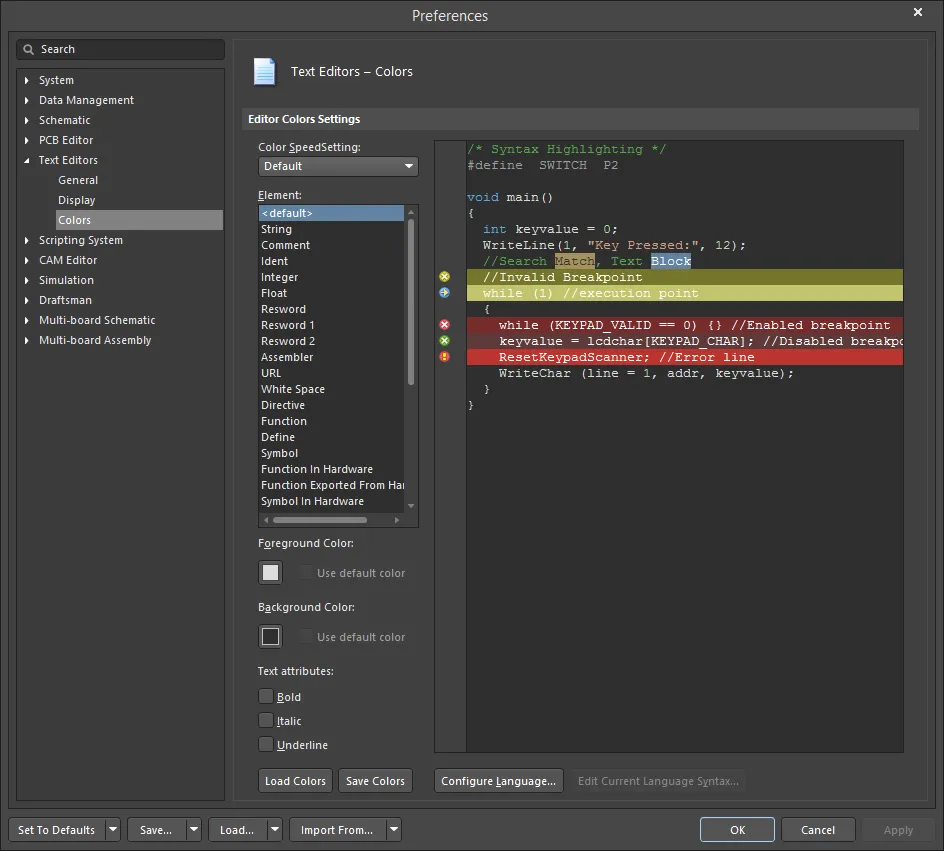Select General under Text Editors
The image size is (944, 851).
(78, 180)
